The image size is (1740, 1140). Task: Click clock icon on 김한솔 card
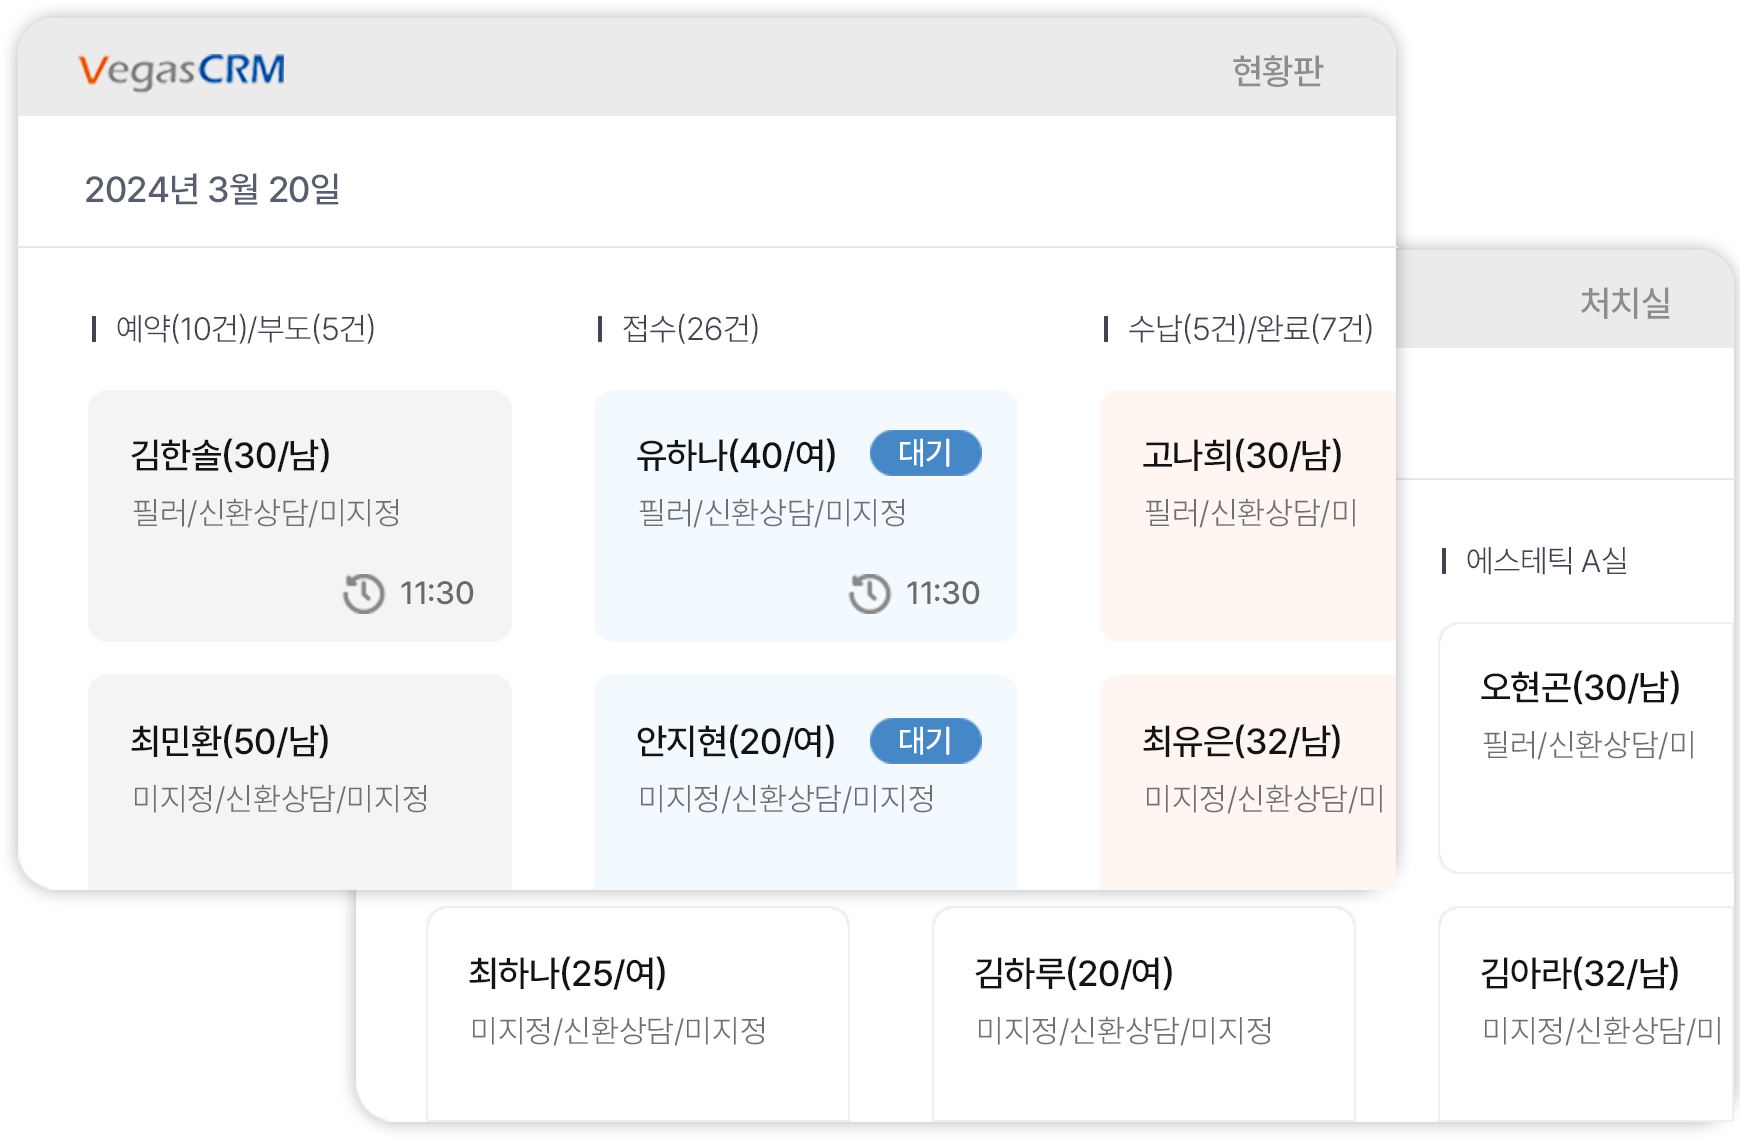click(364, 593)
